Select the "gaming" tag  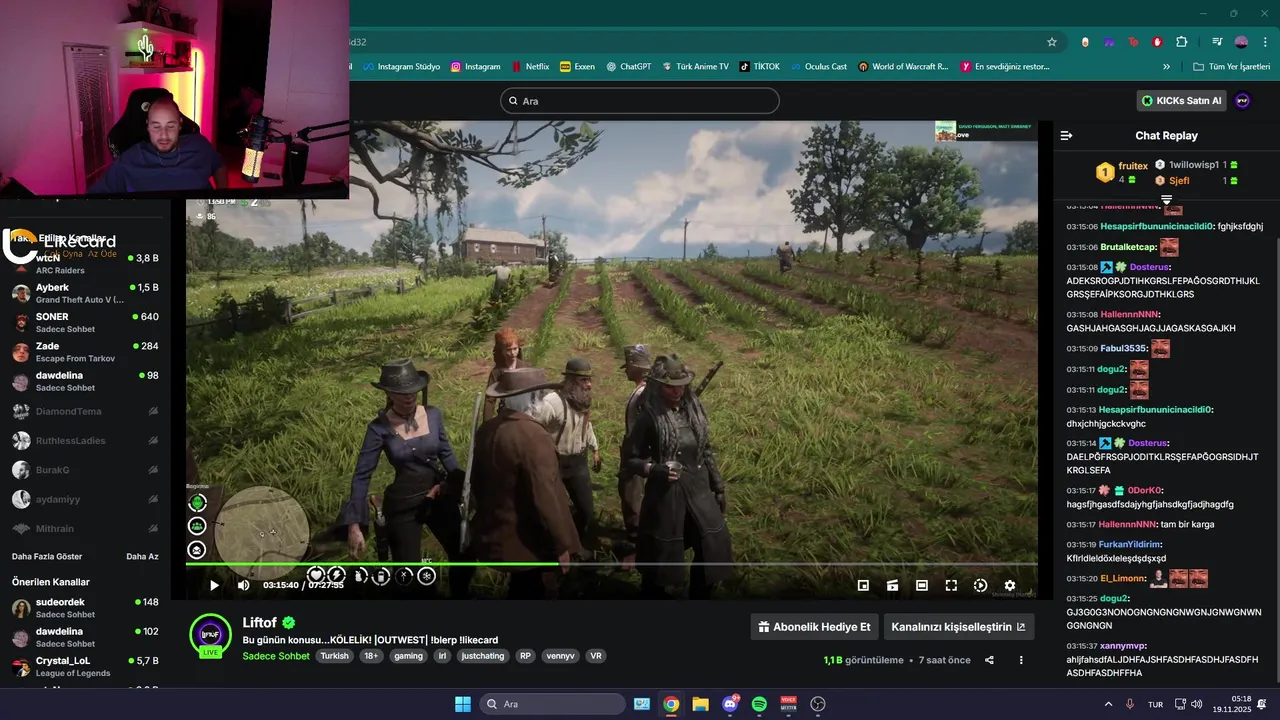coord(408,656)
